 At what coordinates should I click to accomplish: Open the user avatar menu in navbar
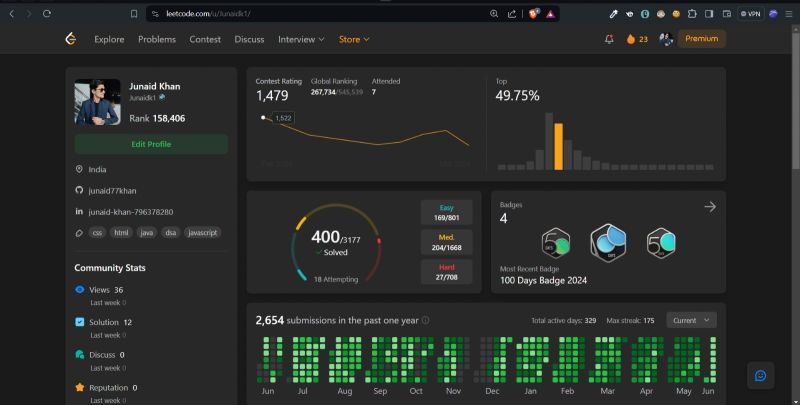tap(666, 39)
